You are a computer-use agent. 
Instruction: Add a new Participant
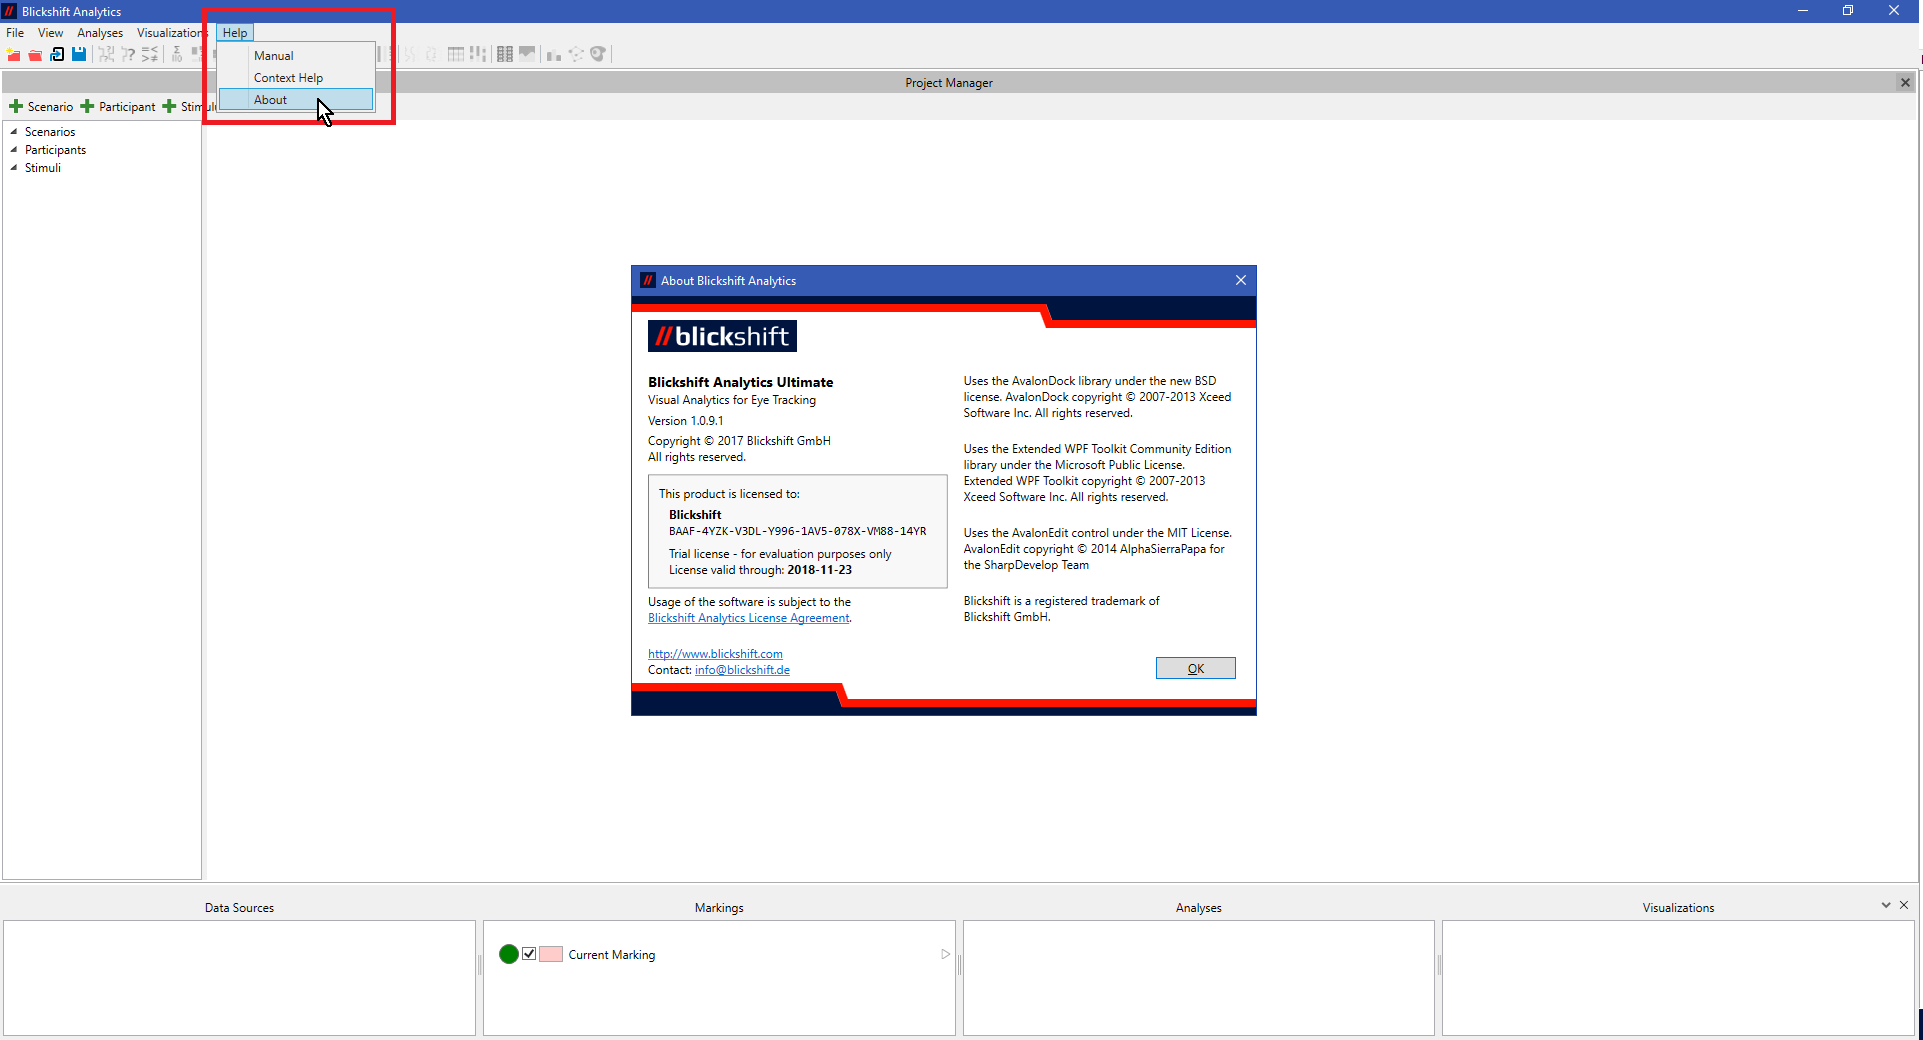point(118,106)
